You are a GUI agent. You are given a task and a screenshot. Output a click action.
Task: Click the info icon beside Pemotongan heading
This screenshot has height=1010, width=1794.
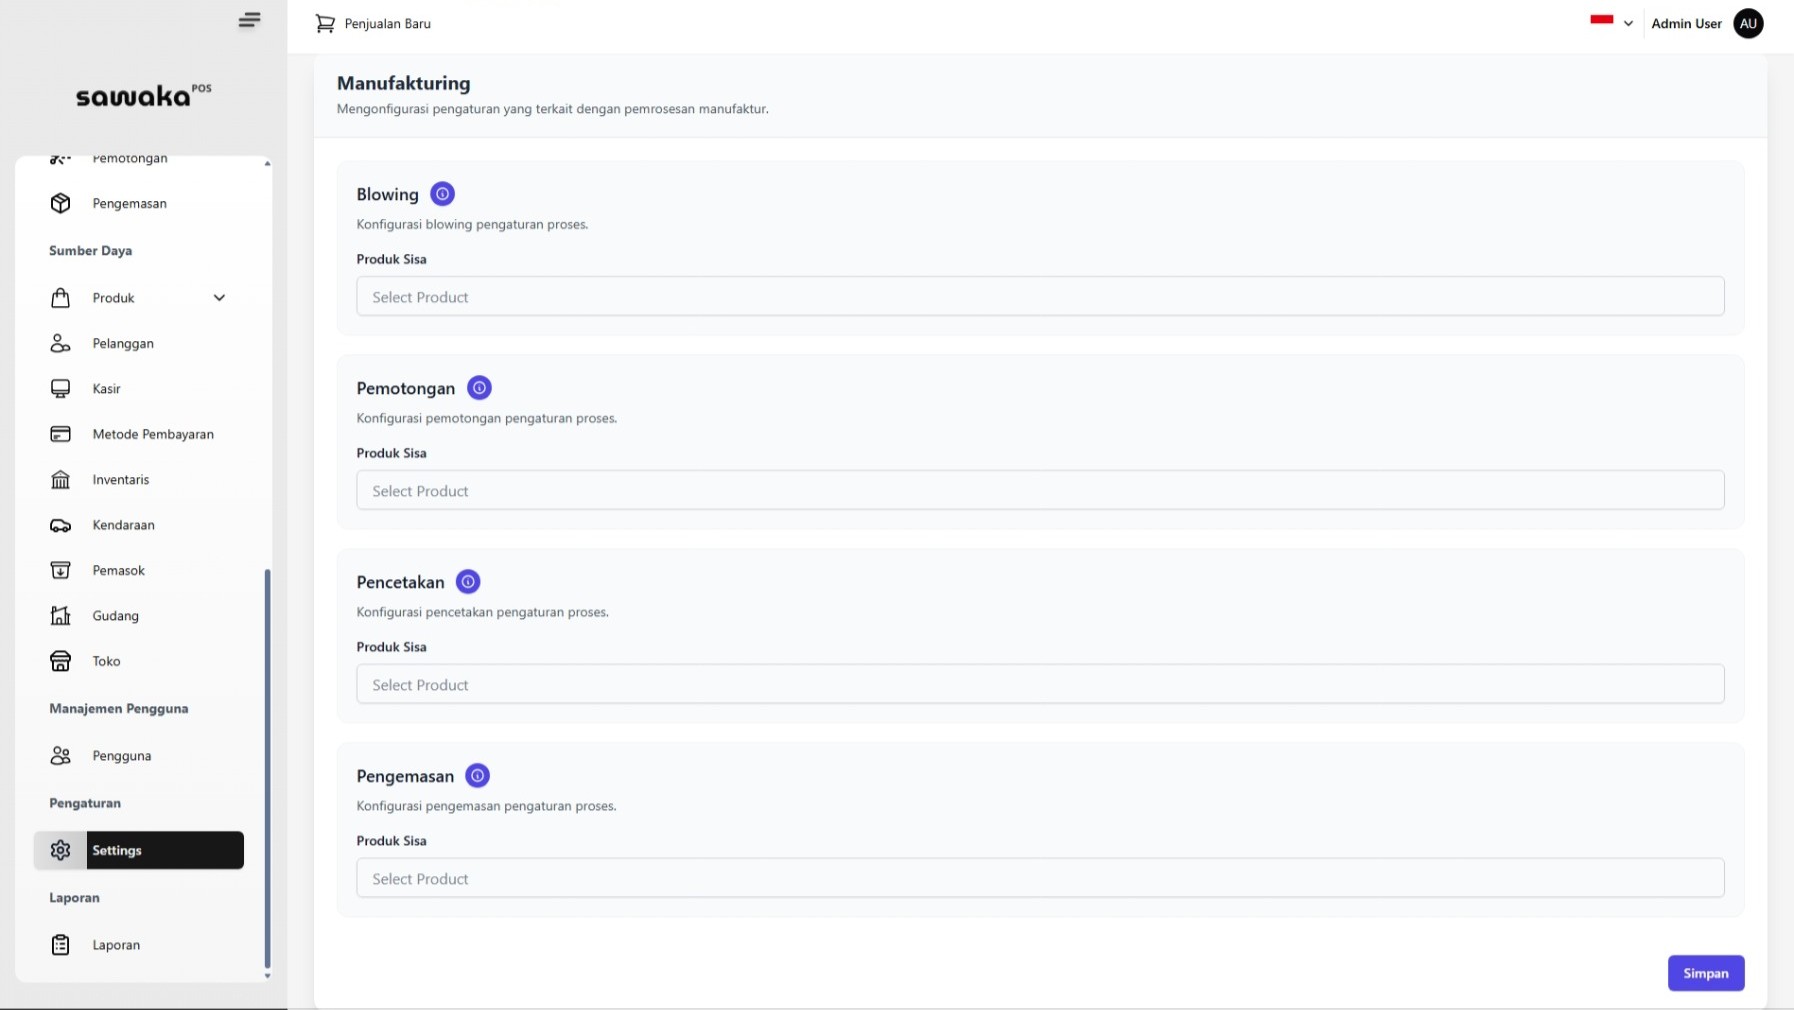point(479,388)
